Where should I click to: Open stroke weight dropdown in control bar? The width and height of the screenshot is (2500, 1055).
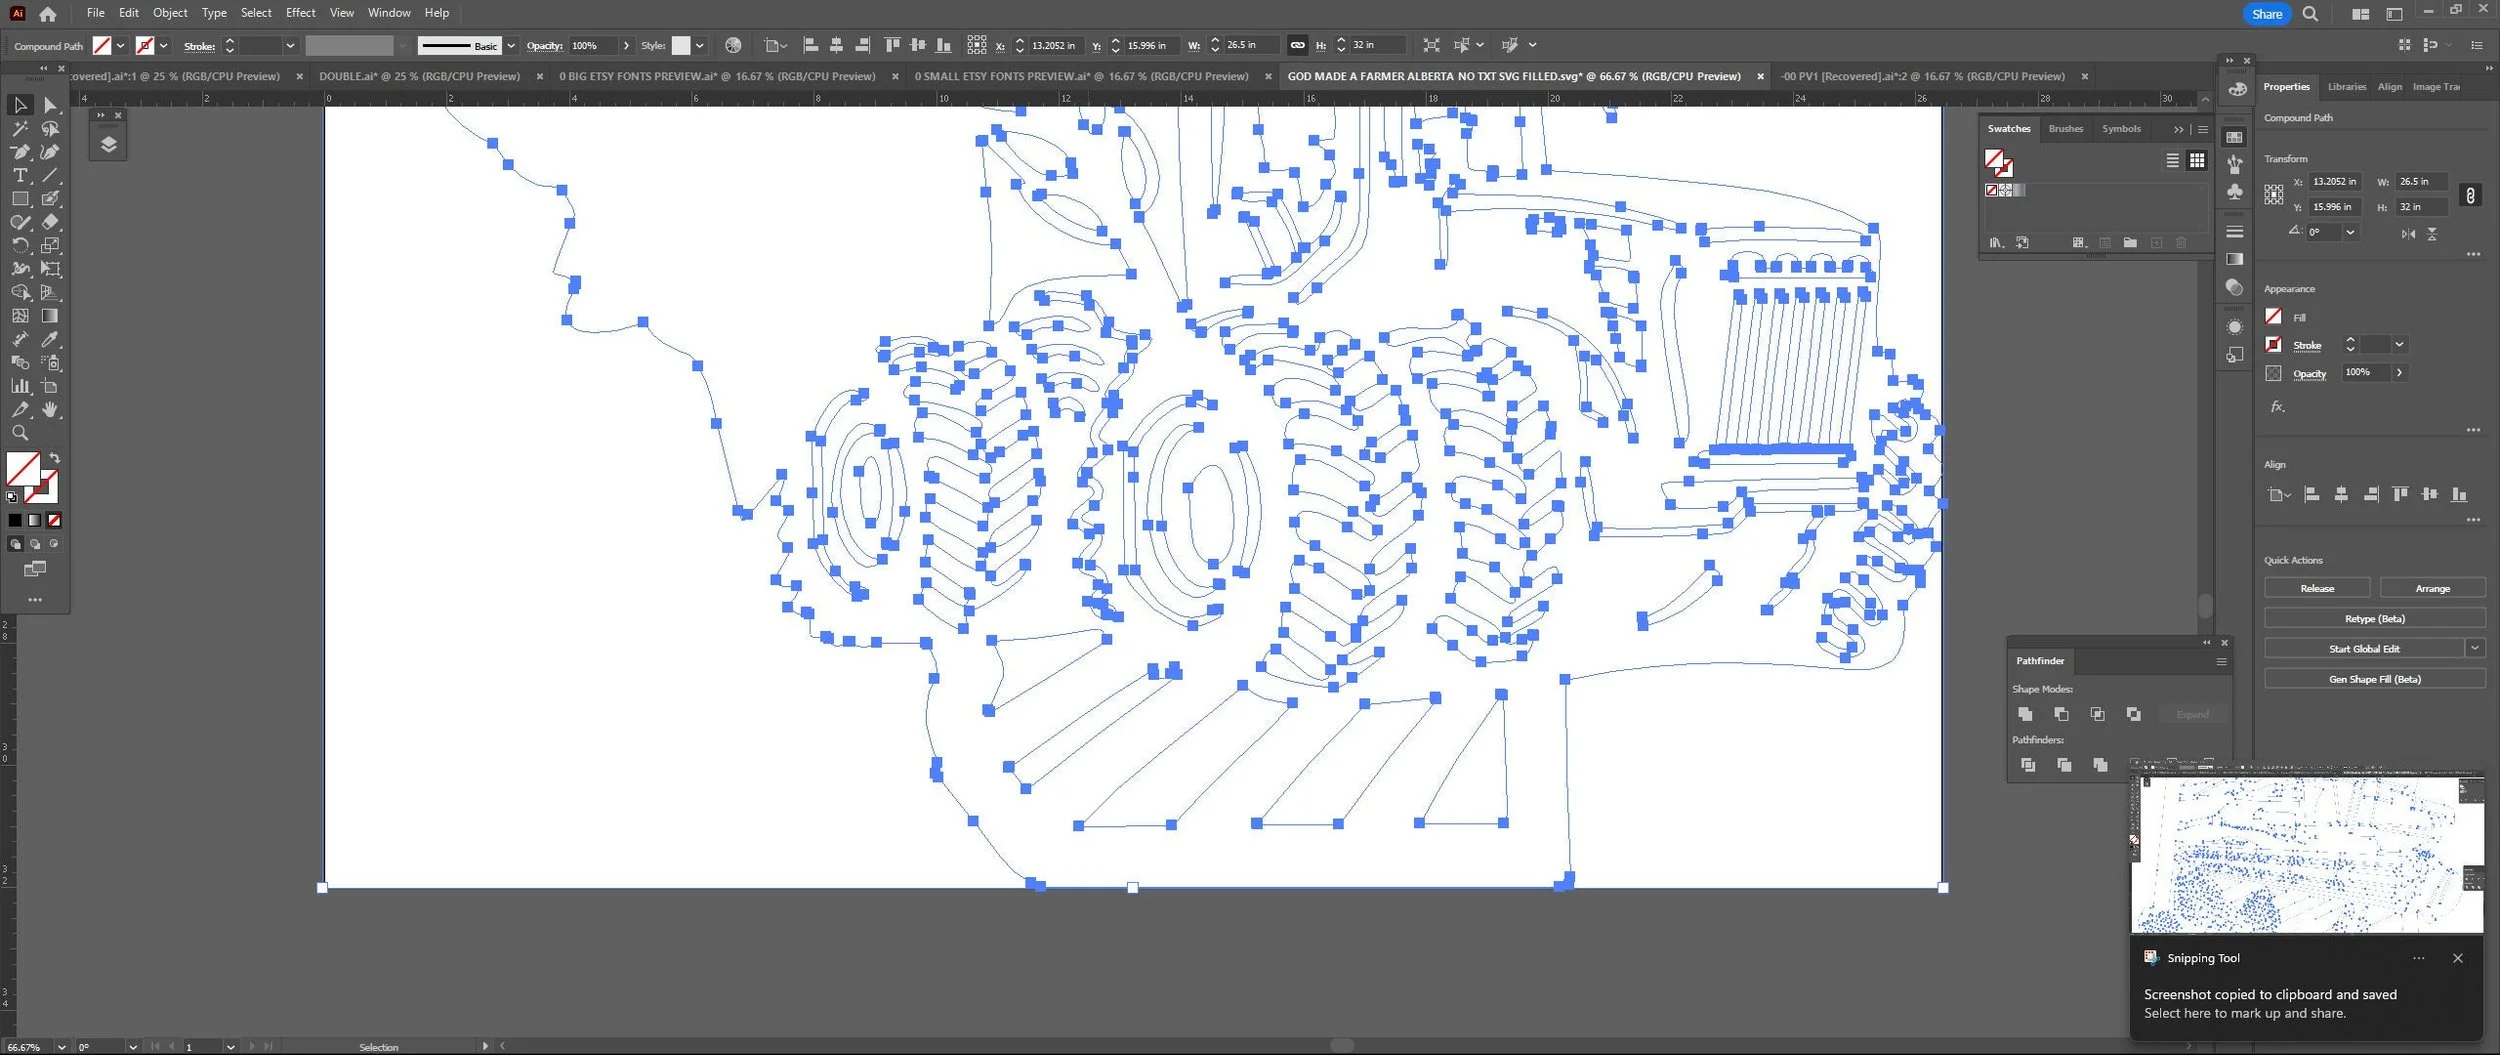pyautogui.click(x=290, y=46)
